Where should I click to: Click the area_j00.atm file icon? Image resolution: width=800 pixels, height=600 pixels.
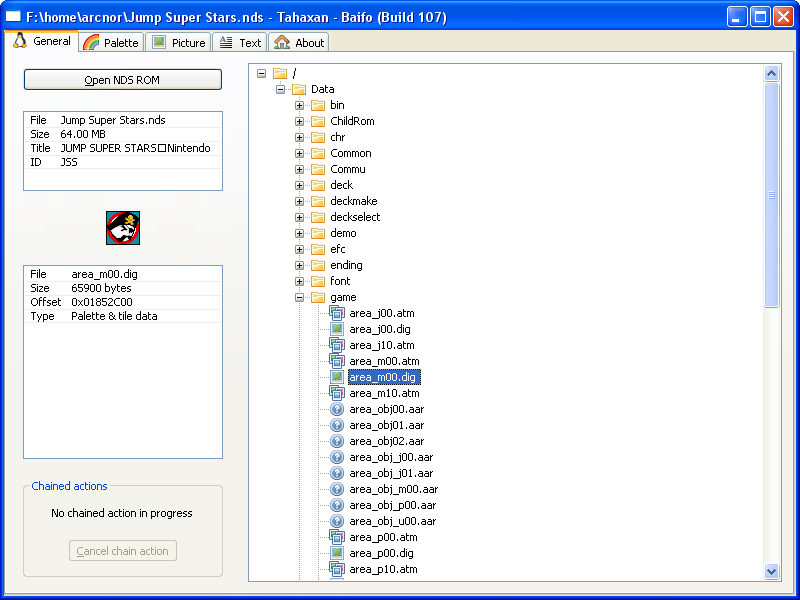coord(337,313)
